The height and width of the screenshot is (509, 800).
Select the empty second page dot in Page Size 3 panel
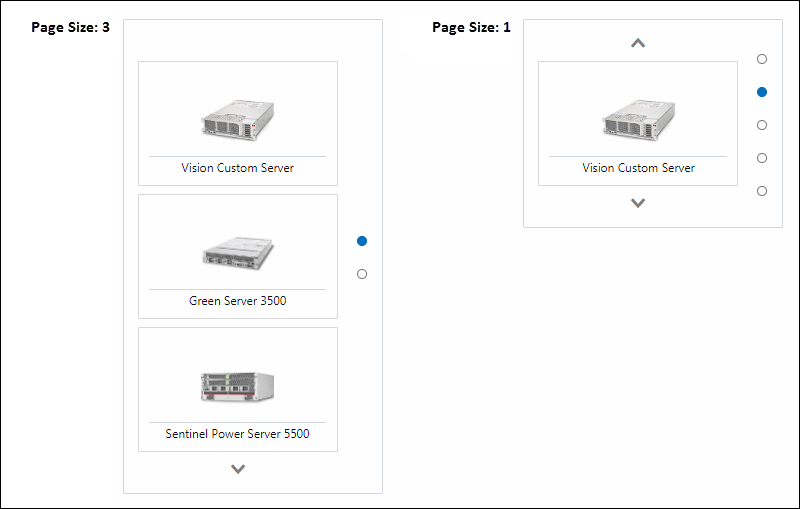click(x=362, y=274)
